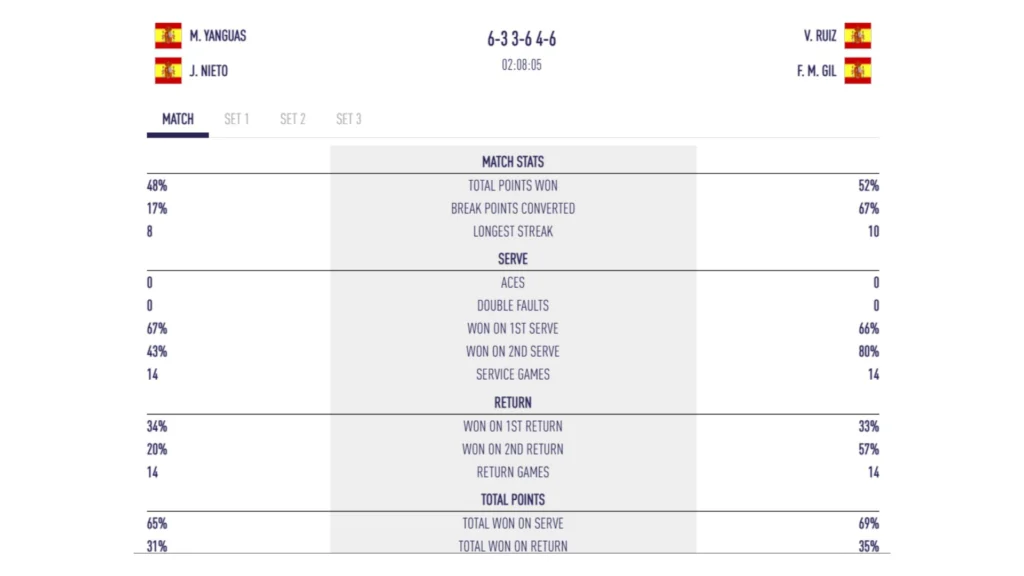This screenshot has height=576, width=1024.
Task: Click the J. Nieto player name
Action: coord(209,71)
